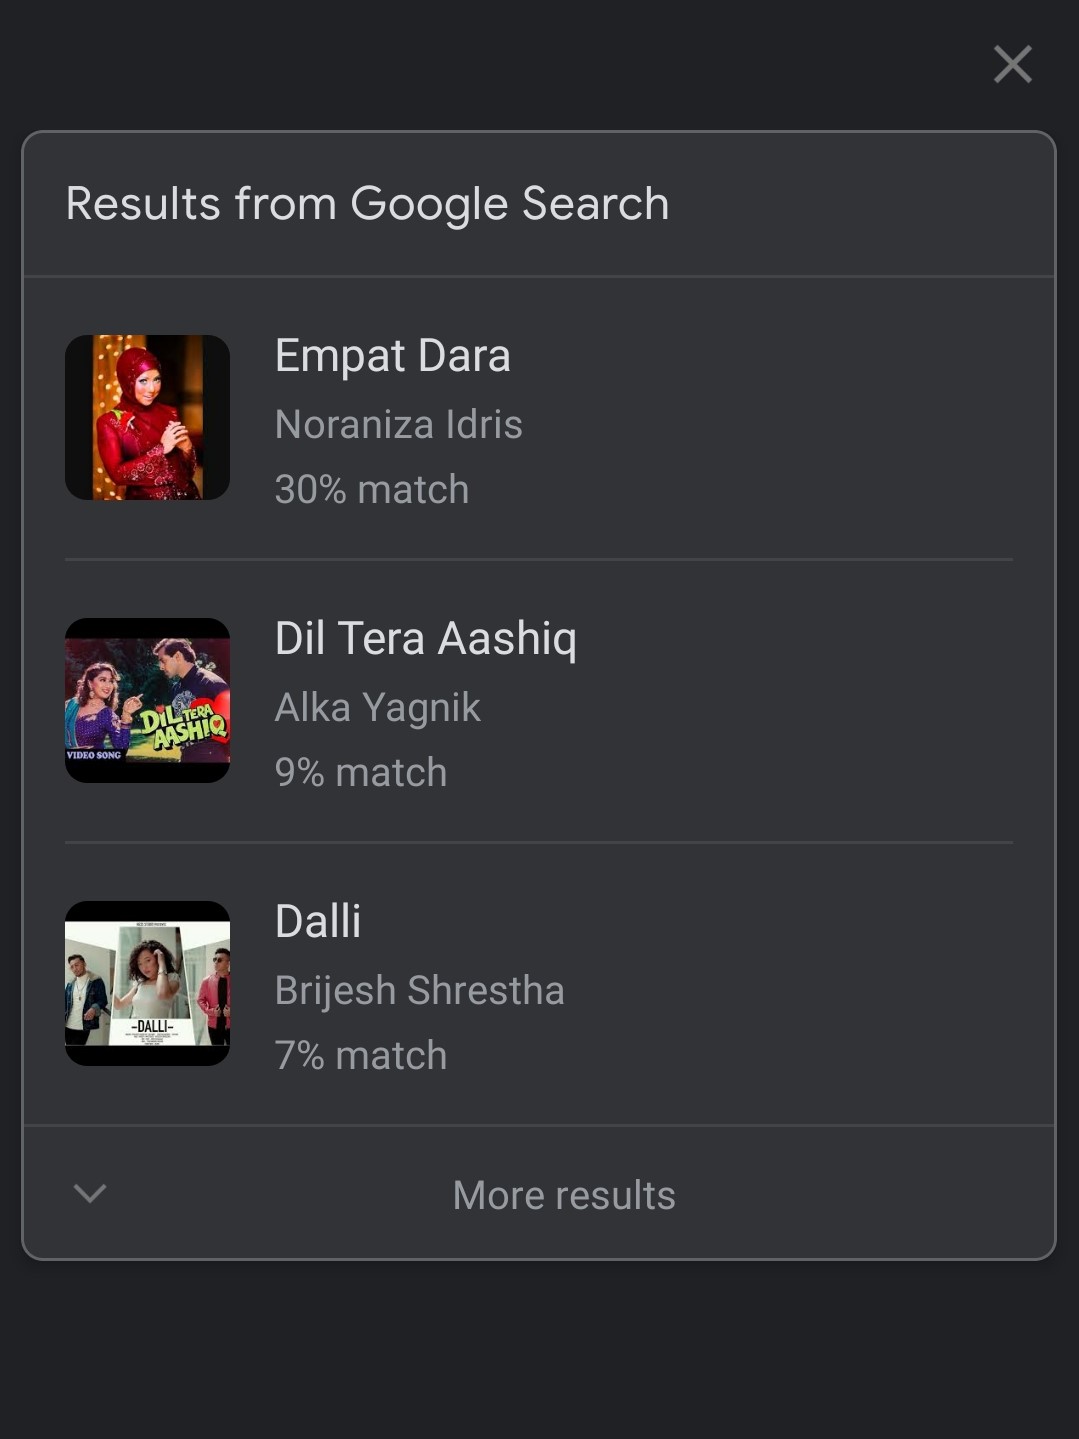Click the Results from Google Search heading

coord(367,204)
